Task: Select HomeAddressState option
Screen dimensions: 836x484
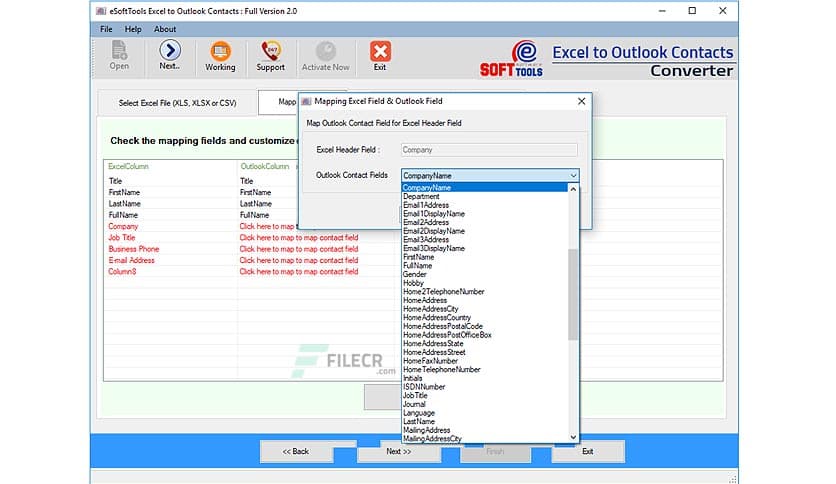Action: (484, 343)
